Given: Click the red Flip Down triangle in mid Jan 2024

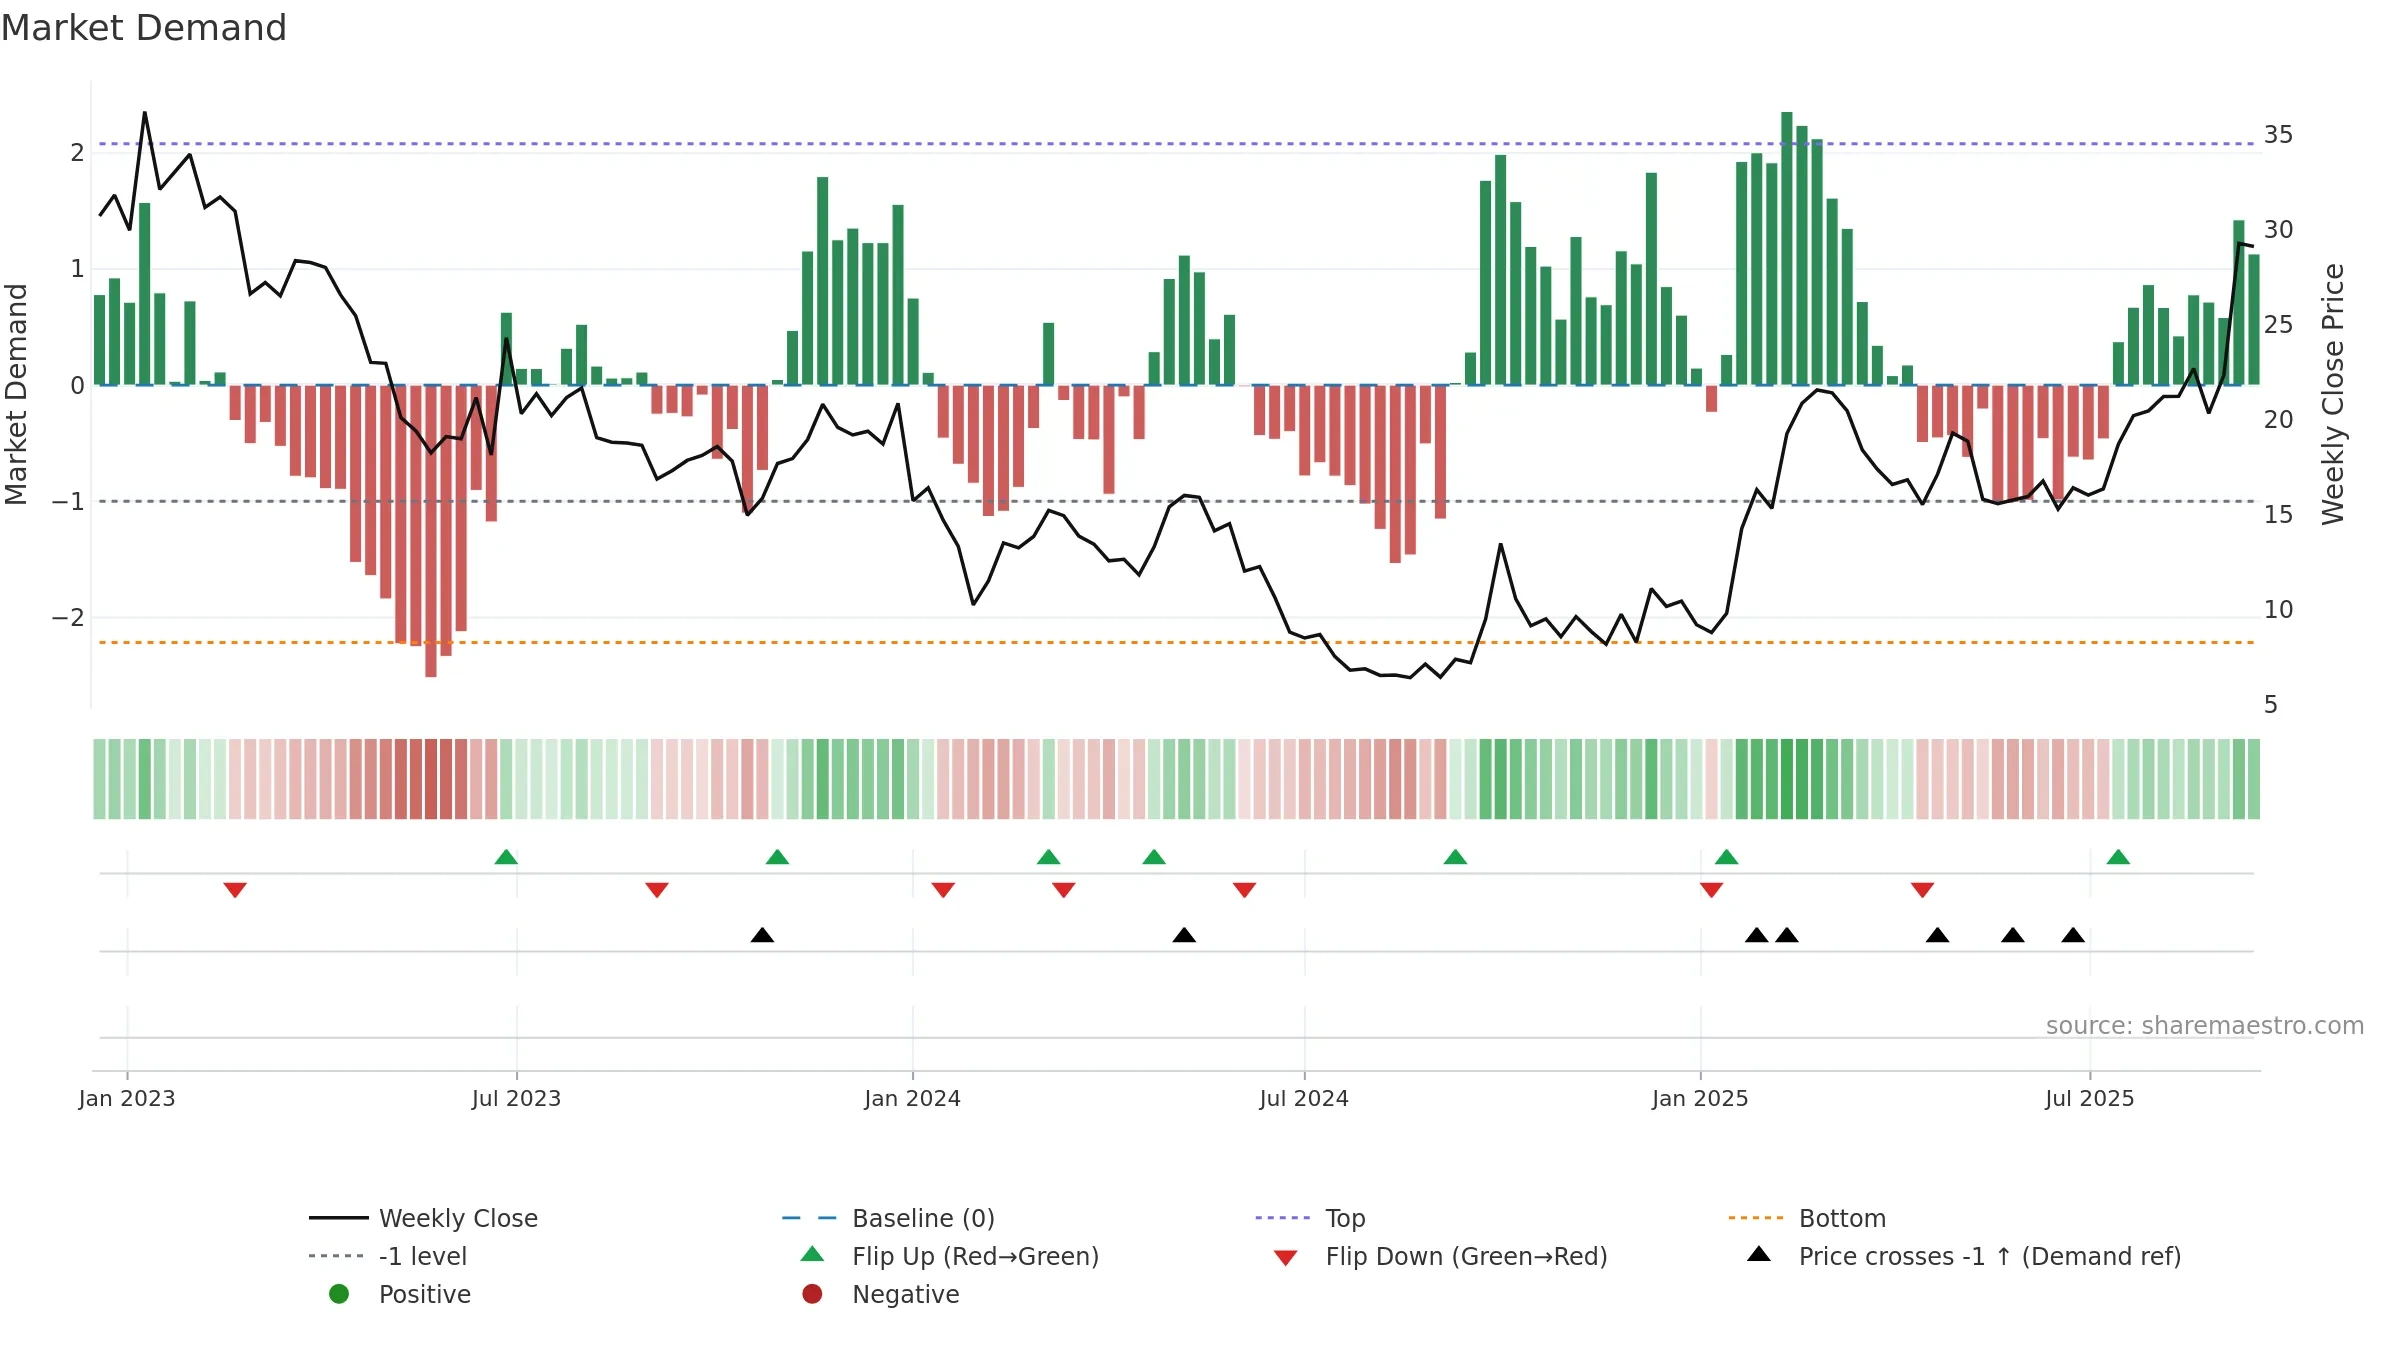Looking at the screenshot, I should coord(943,890).
